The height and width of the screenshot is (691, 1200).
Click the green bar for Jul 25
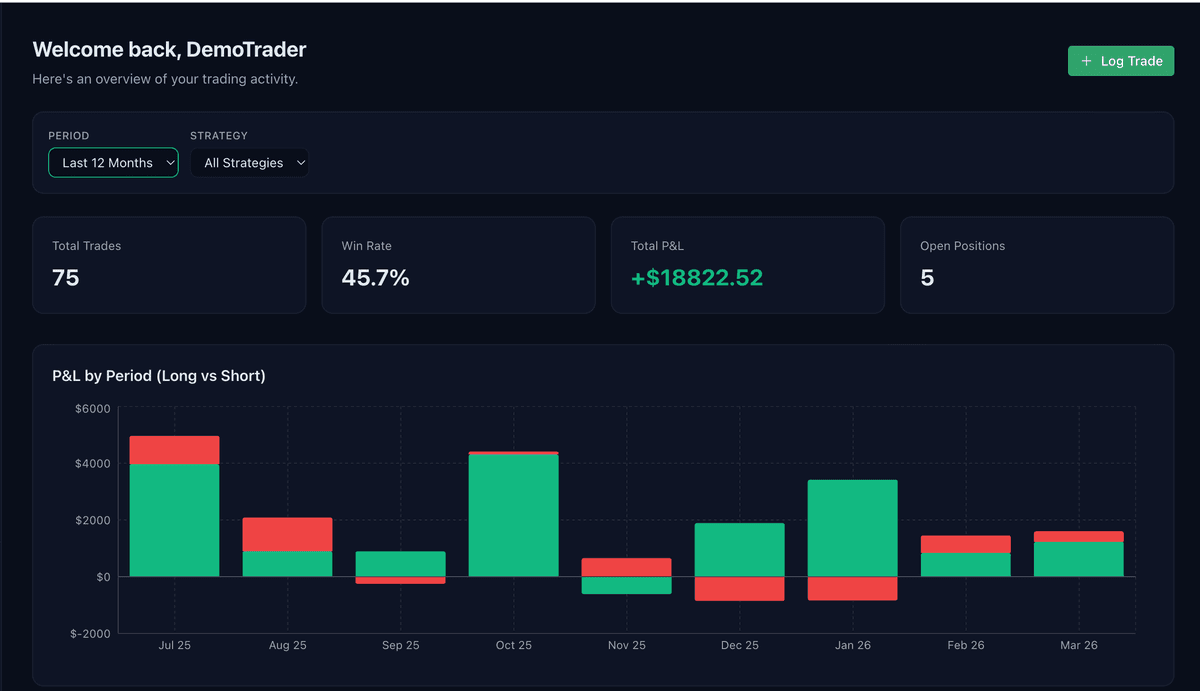(x=174, y=520)
